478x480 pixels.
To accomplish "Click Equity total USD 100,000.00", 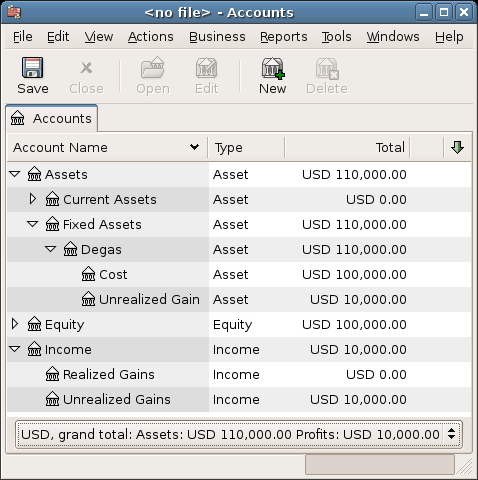I will pos(354,324).
